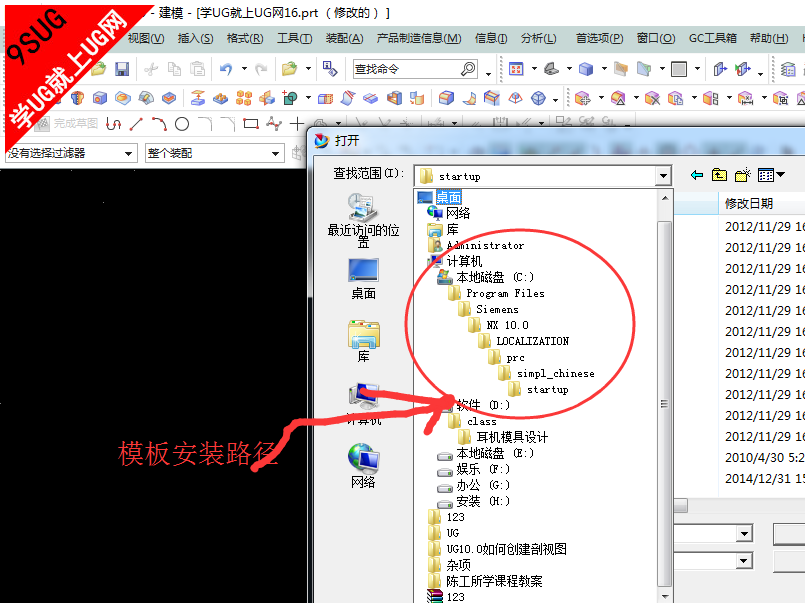Create new folder in Open dialog
The width and height of the screenshot is (805, 603).
tap(742, 176)
